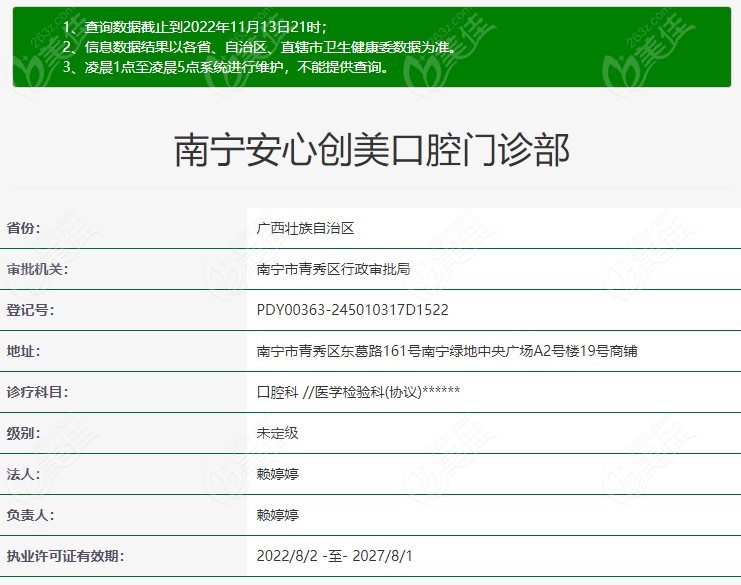Click the province value 广西壮族自治区
This screenshot has width=741, height=585.
(305, 228)
